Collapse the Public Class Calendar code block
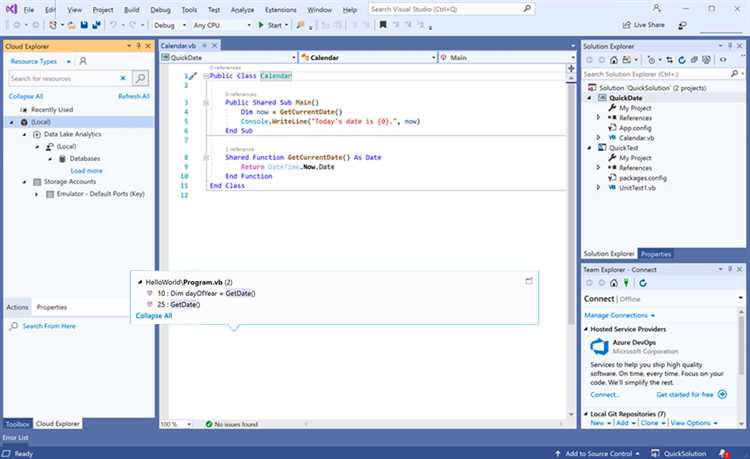The height and width of the screenshot is (459, 750). 205,76
